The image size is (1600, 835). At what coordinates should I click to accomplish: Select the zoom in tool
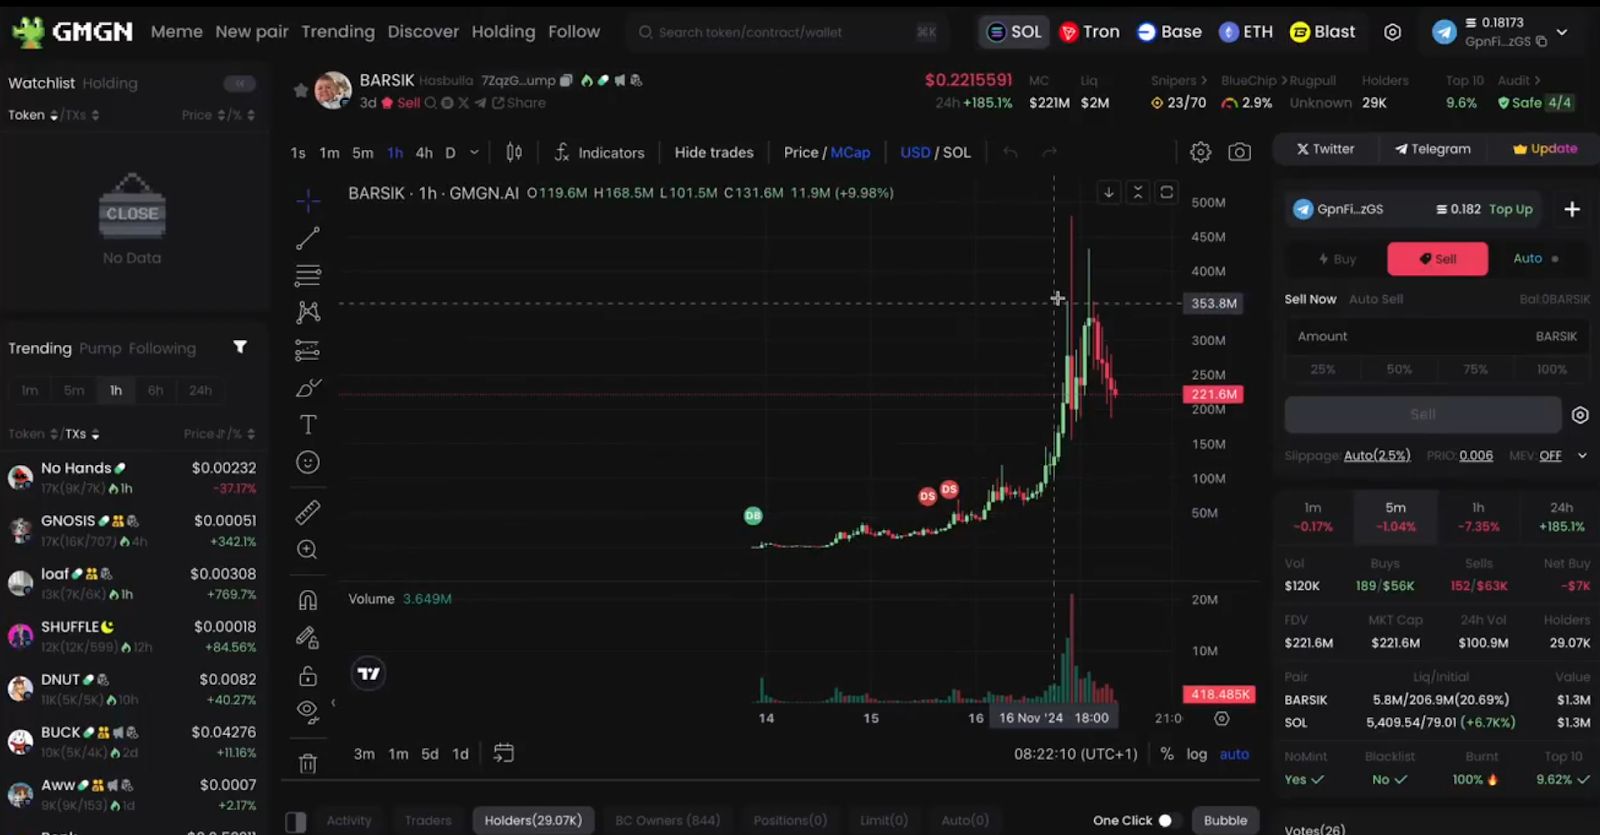tap(308, 549)
